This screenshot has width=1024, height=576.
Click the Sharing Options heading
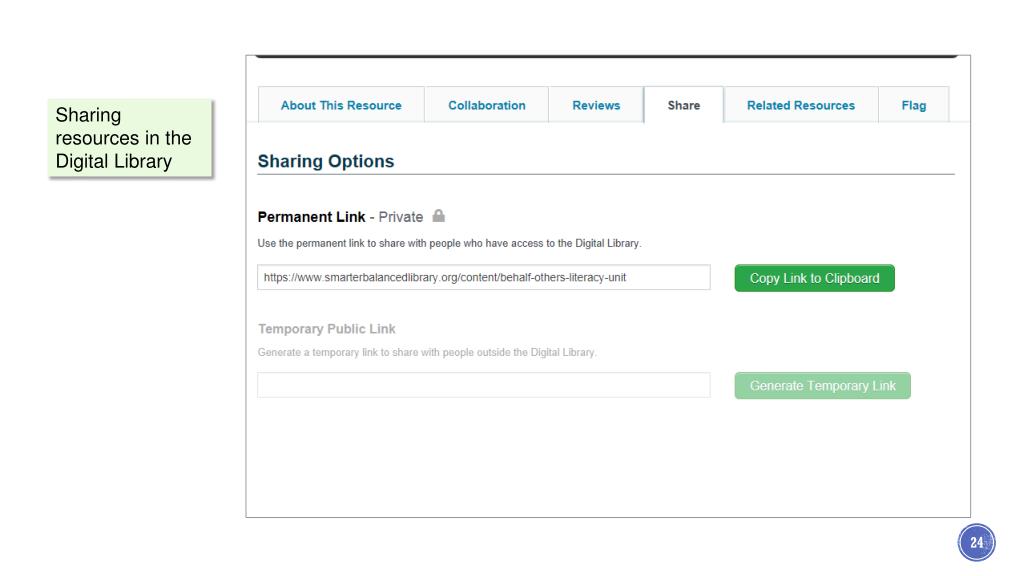click(326, 161)
